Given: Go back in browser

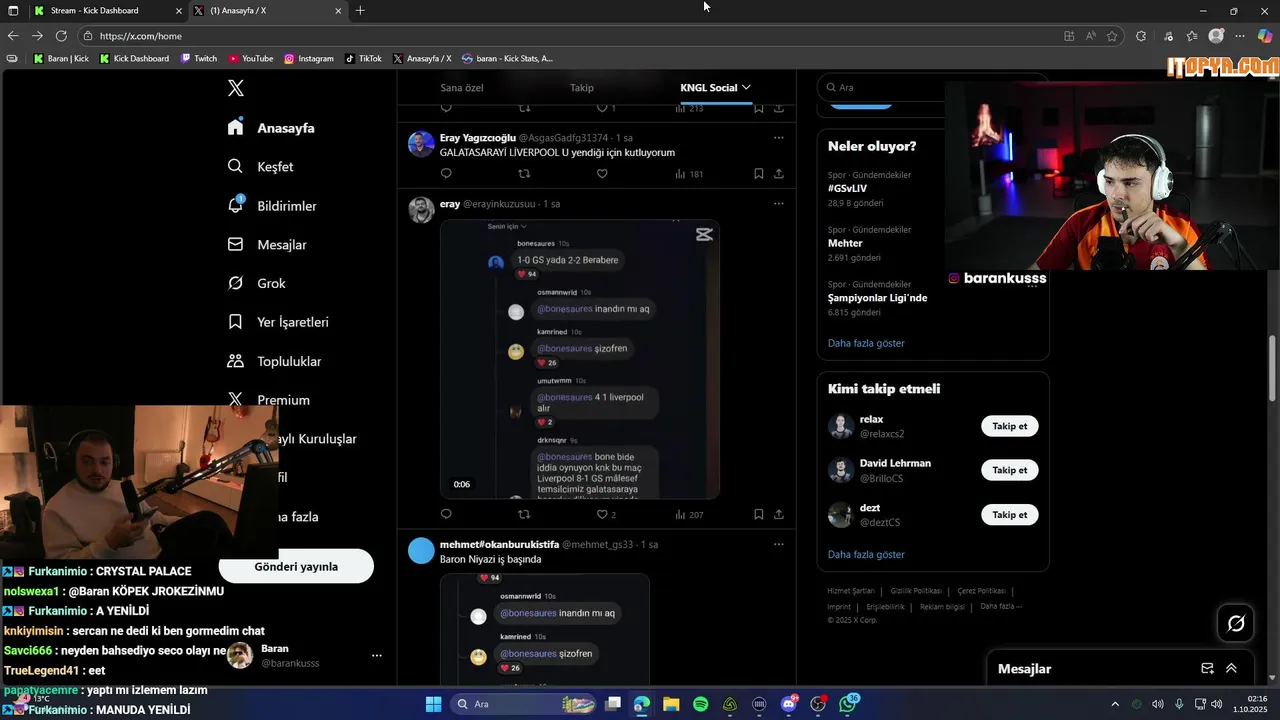Looking at the screenshot, I should coord(13,36).
